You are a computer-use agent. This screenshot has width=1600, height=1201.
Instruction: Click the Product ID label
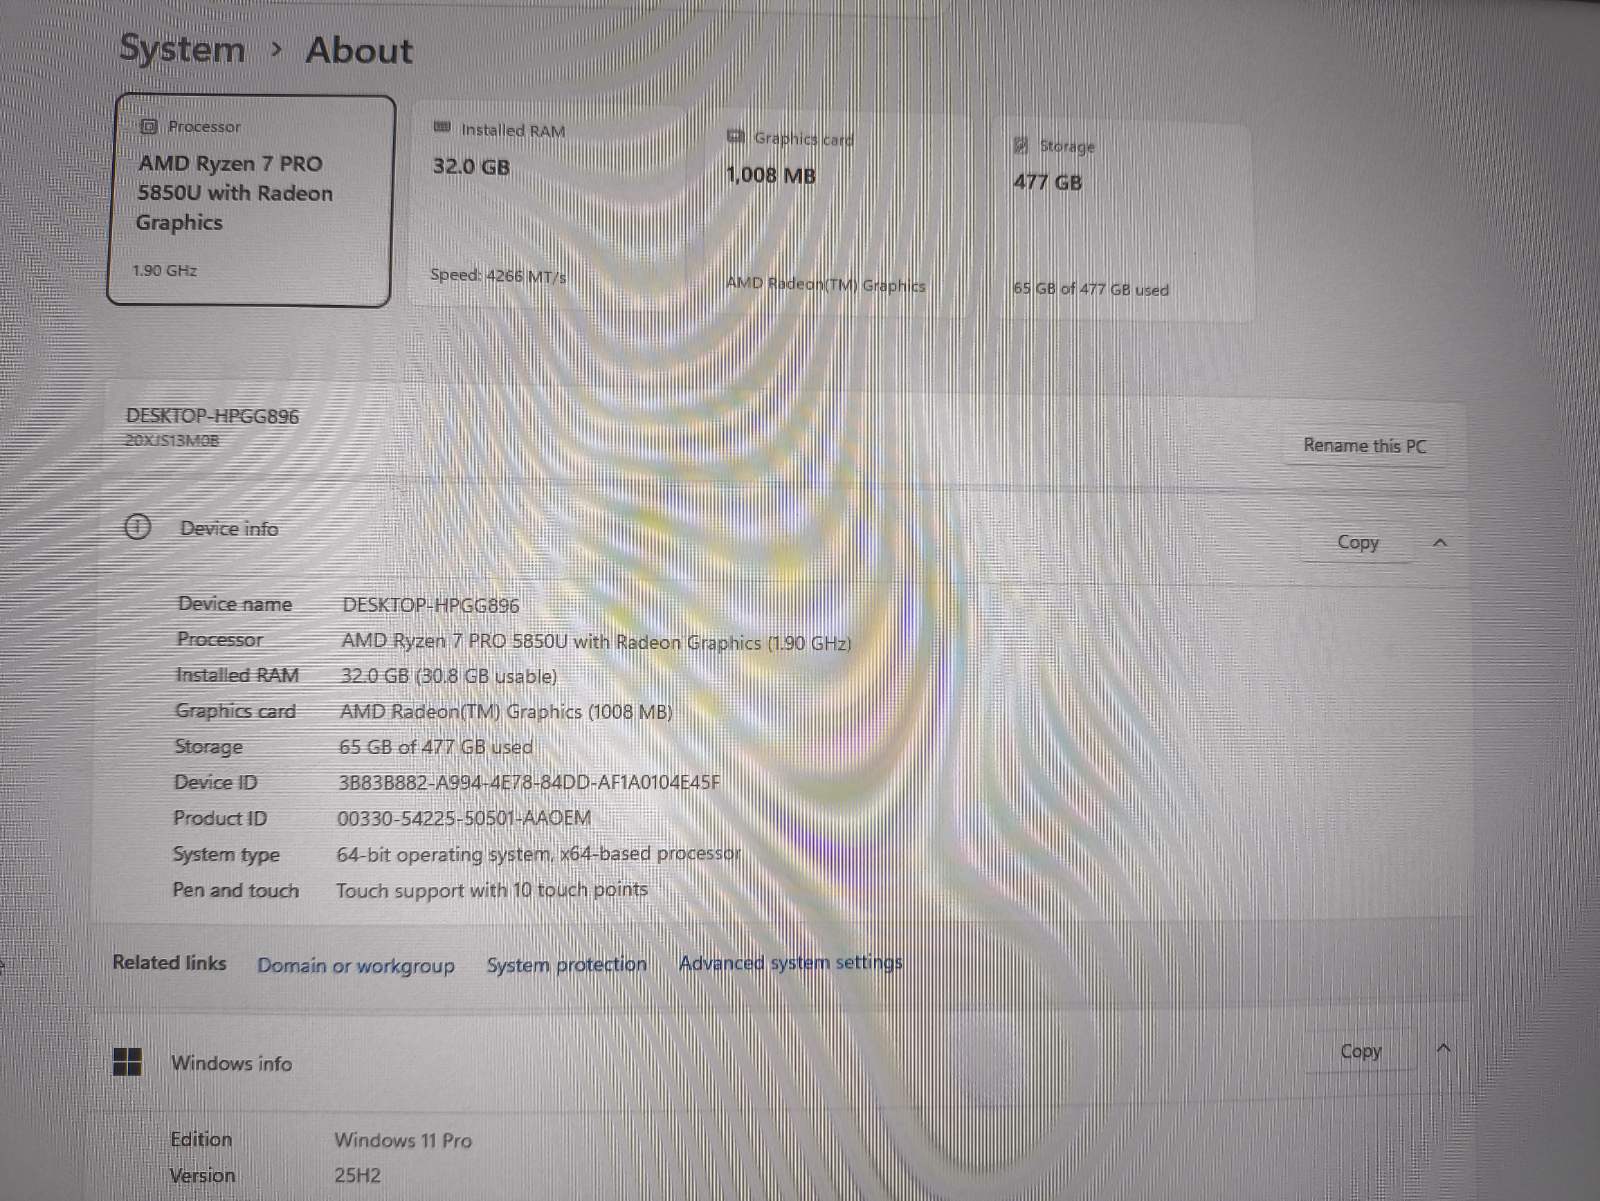pos(220,818)
